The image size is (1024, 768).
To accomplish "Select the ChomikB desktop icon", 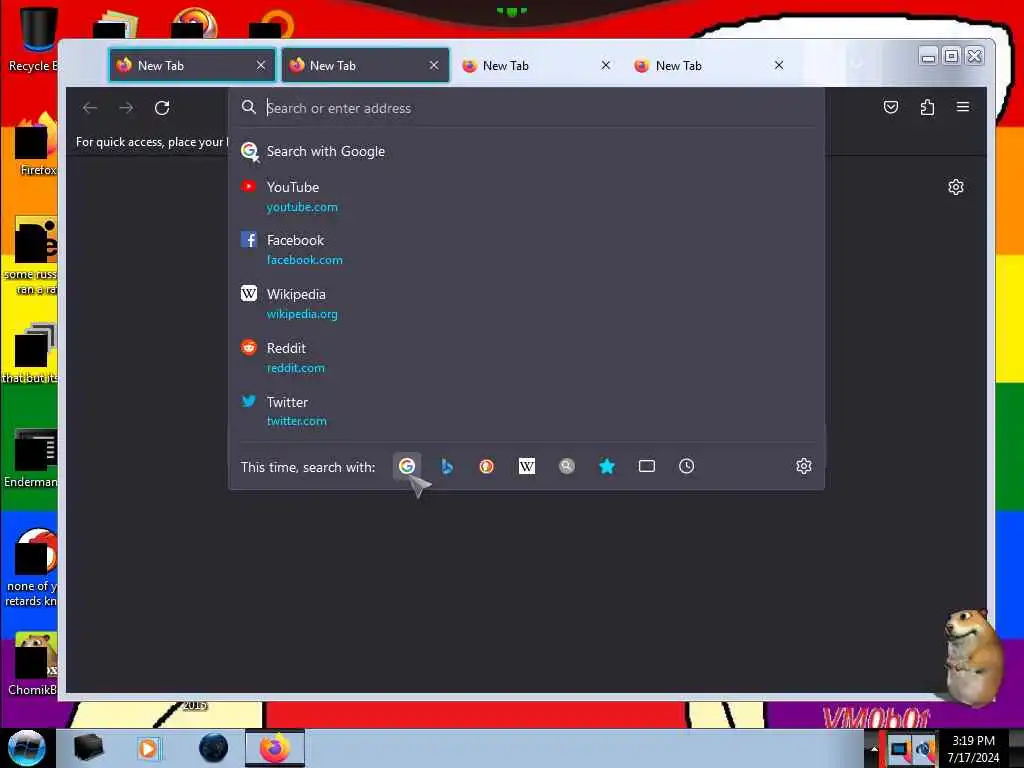I will tap(31, 664).
